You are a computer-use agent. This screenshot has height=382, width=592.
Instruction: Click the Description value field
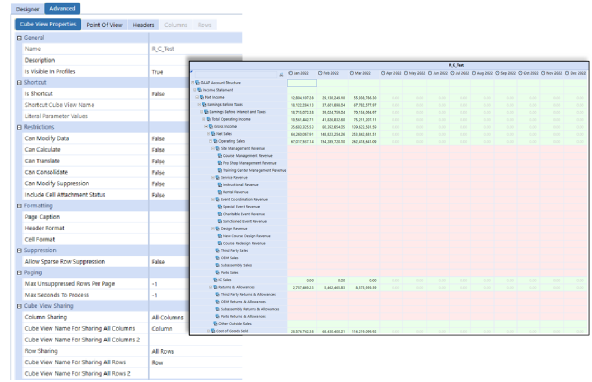[169, 60]
